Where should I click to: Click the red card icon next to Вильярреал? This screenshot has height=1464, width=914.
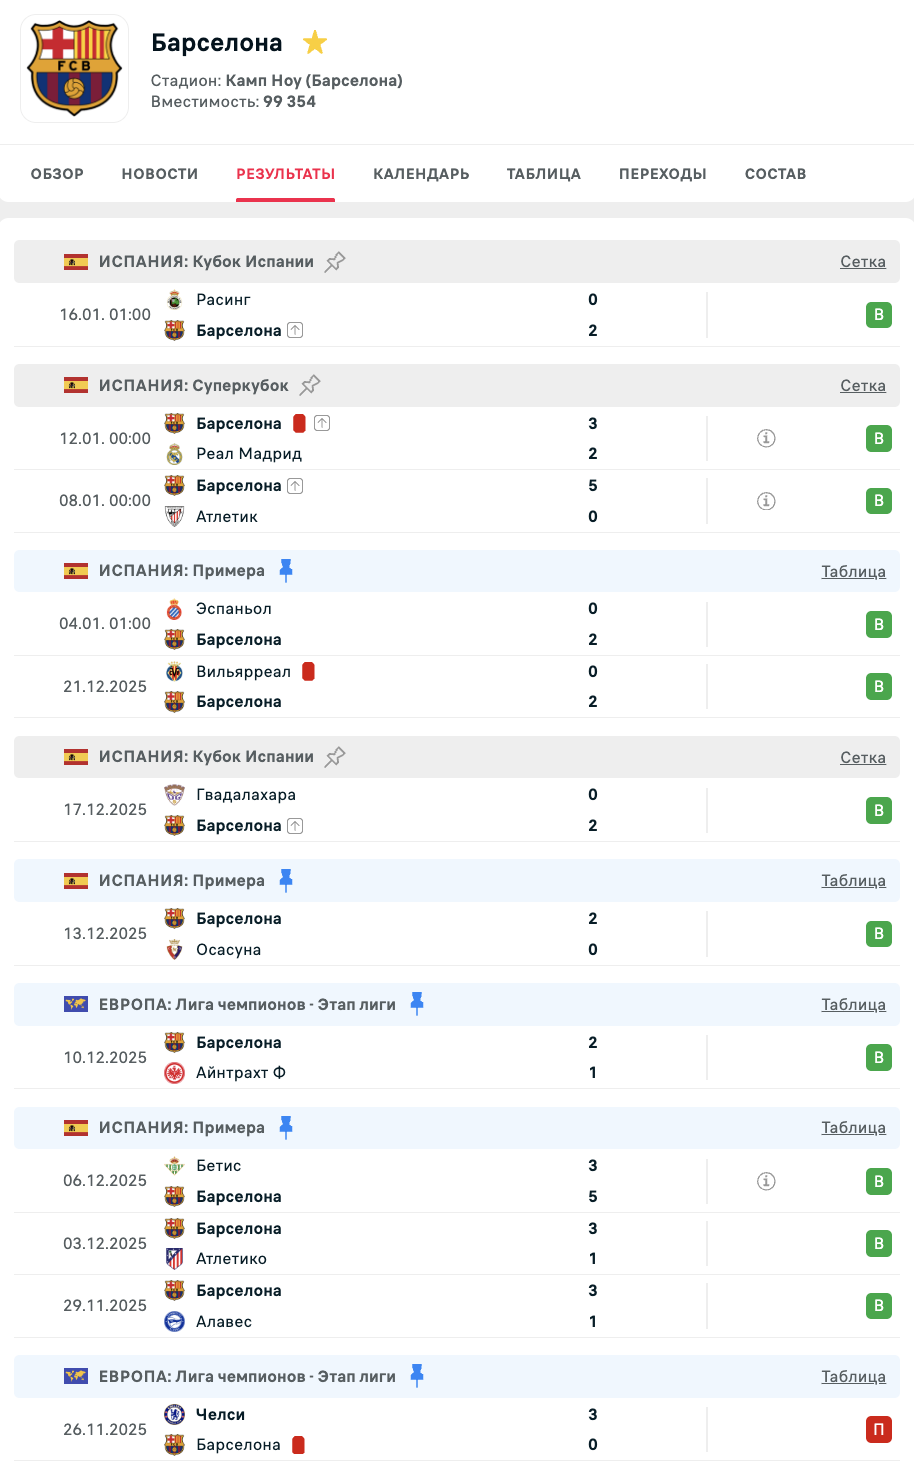click(308, 672)
